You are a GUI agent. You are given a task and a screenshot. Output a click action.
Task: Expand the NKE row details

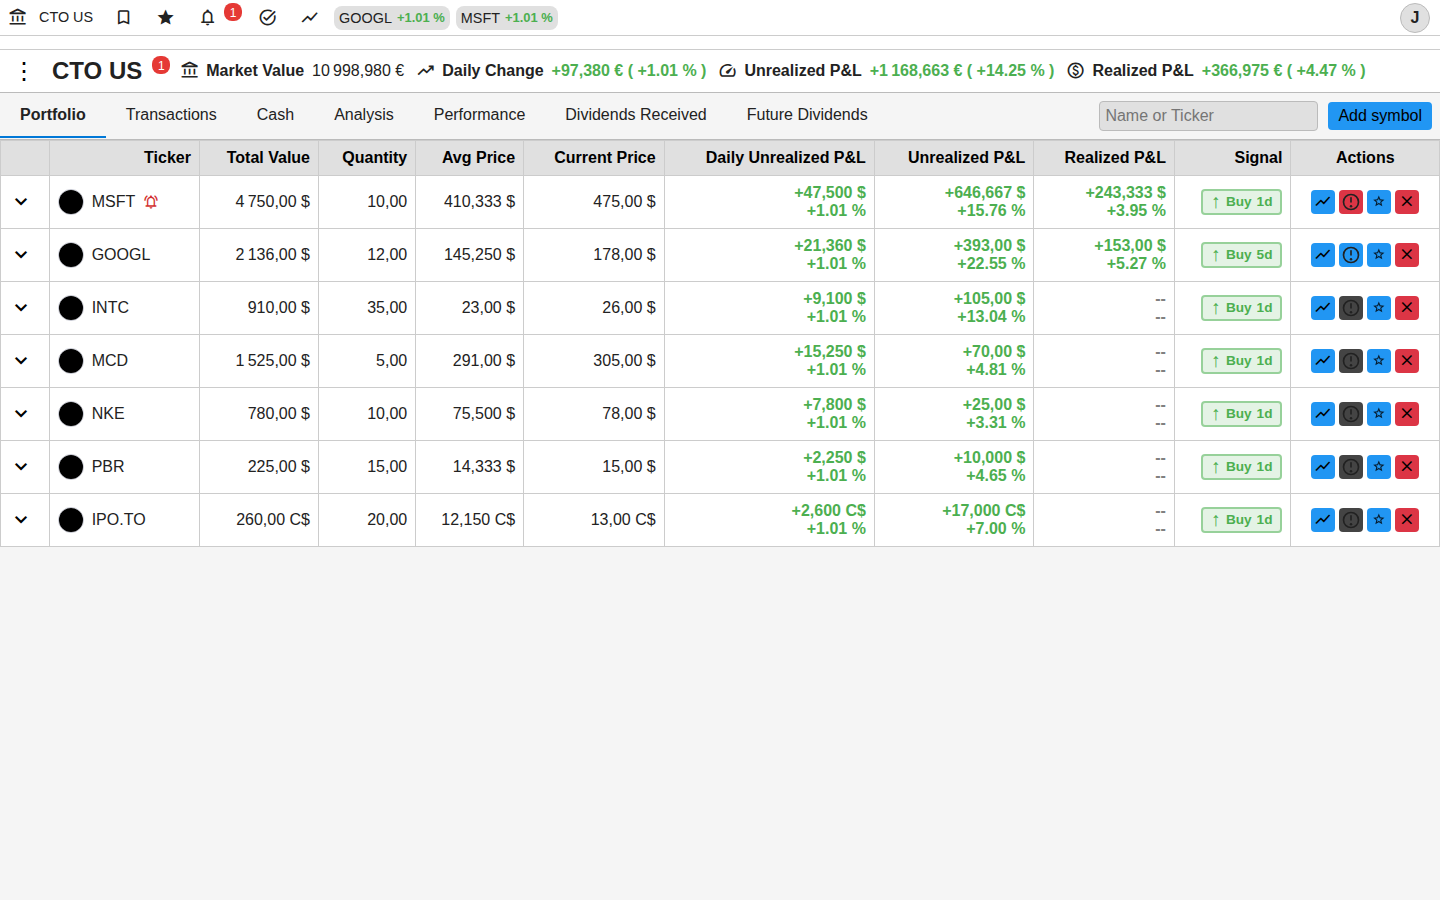coord(21,414)
